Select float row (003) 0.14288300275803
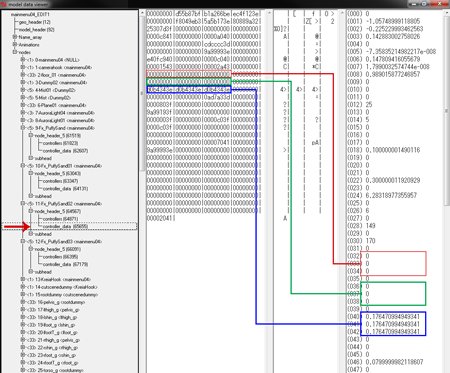Viewport: 450px width, 373px height. [x=384, y=36]
